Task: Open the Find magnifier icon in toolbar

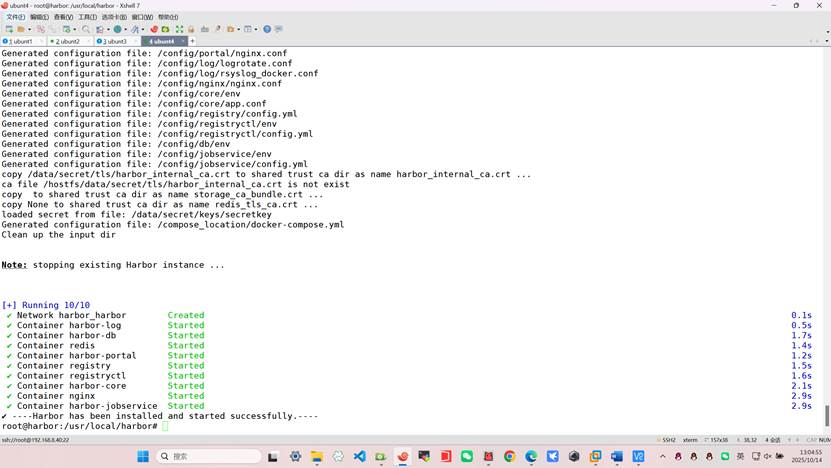Action: [86, 29]
